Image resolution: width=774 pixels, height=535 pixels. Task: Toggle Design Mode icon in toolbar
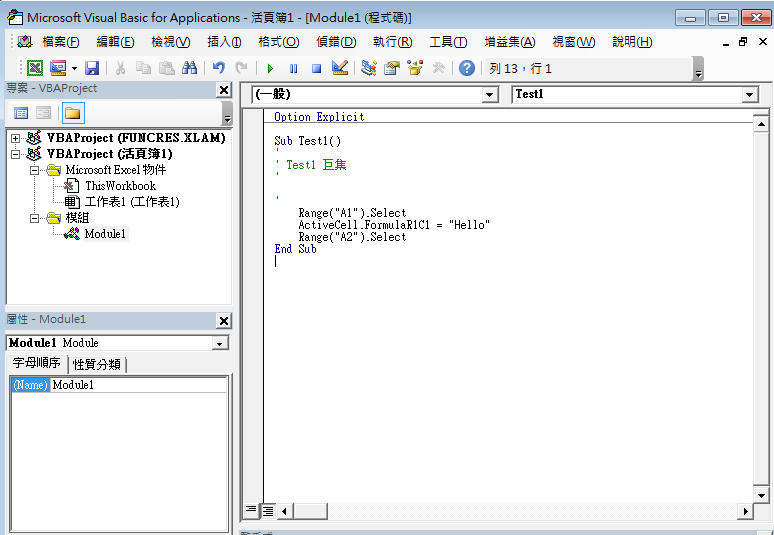(340, 68)
